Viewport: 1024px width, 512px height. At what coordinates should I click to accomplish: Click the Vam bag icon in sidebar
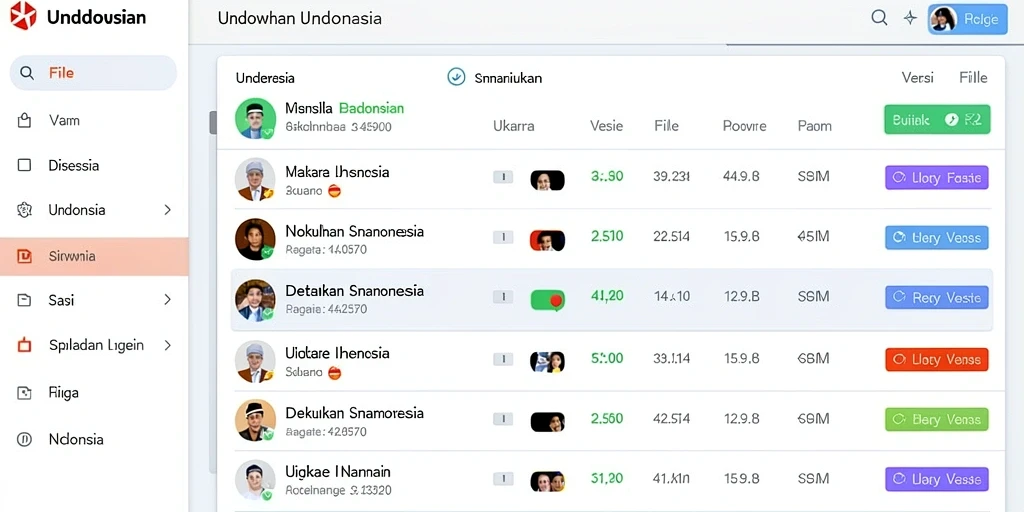[x=24, y=120]
